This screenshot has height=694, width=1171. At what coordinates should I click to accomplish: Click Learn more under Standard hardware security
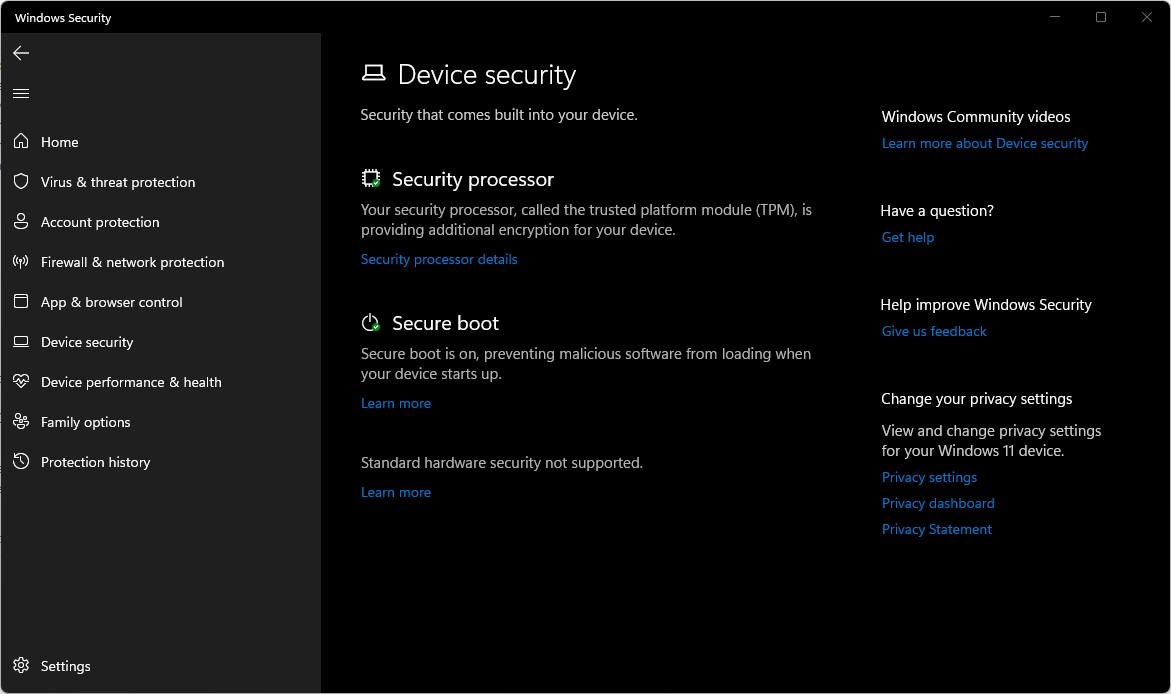click(396, 492)
